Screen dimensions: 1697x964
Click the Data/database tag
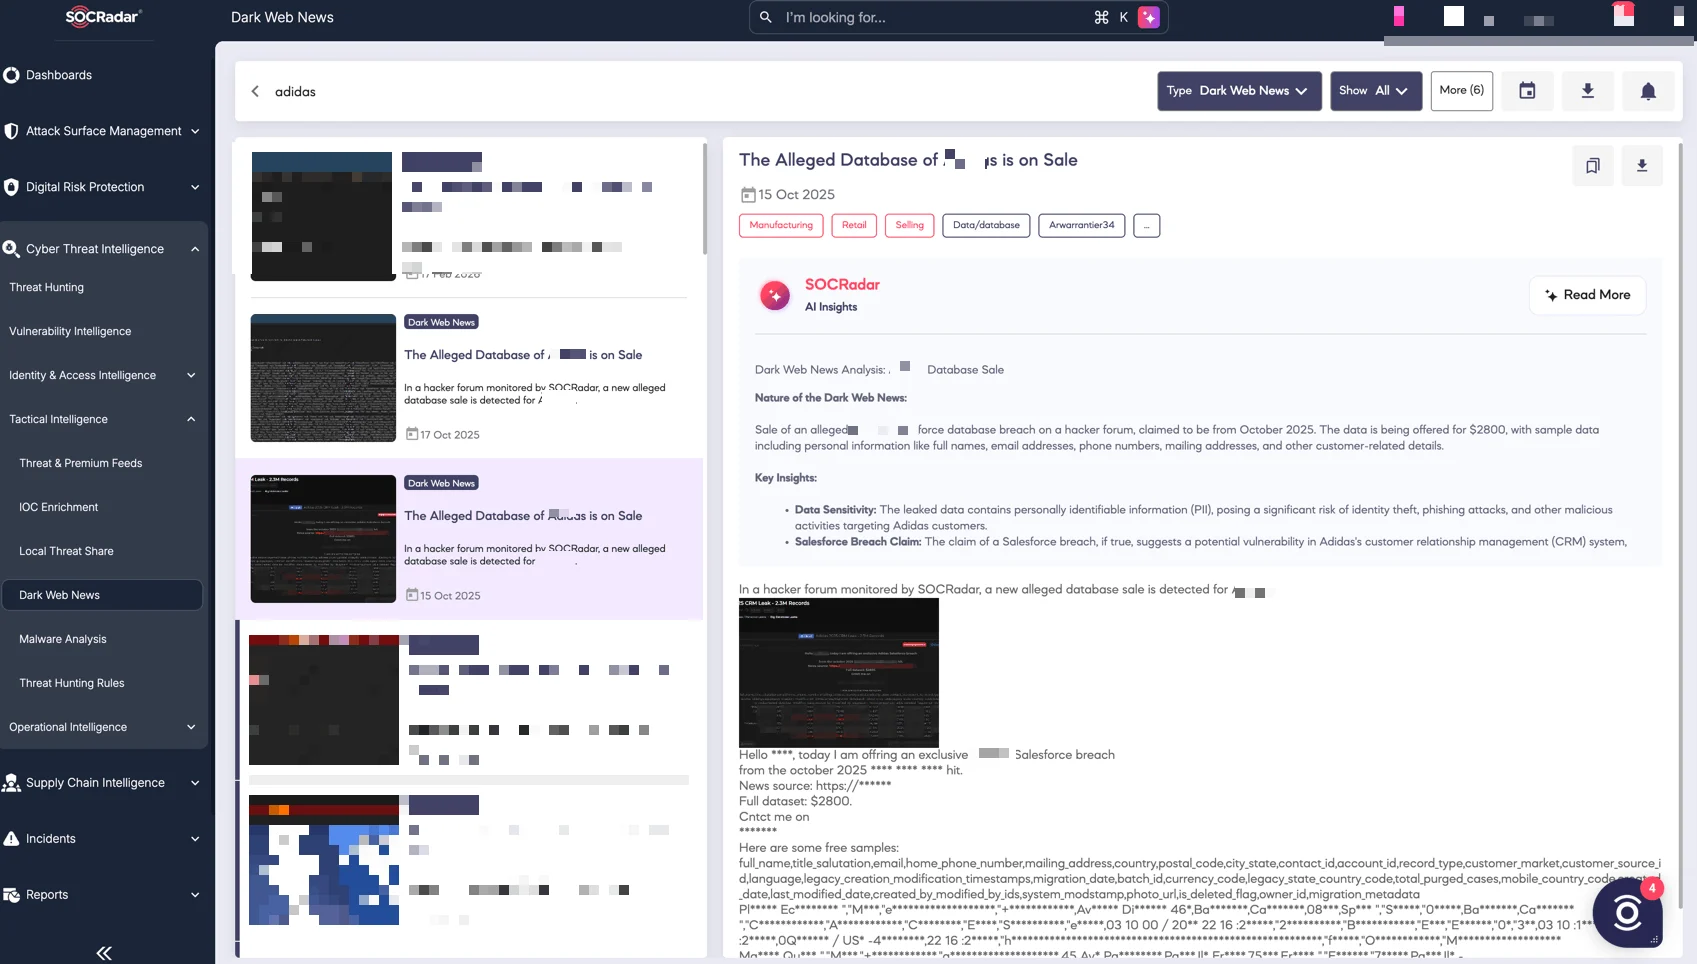point(986,226)
